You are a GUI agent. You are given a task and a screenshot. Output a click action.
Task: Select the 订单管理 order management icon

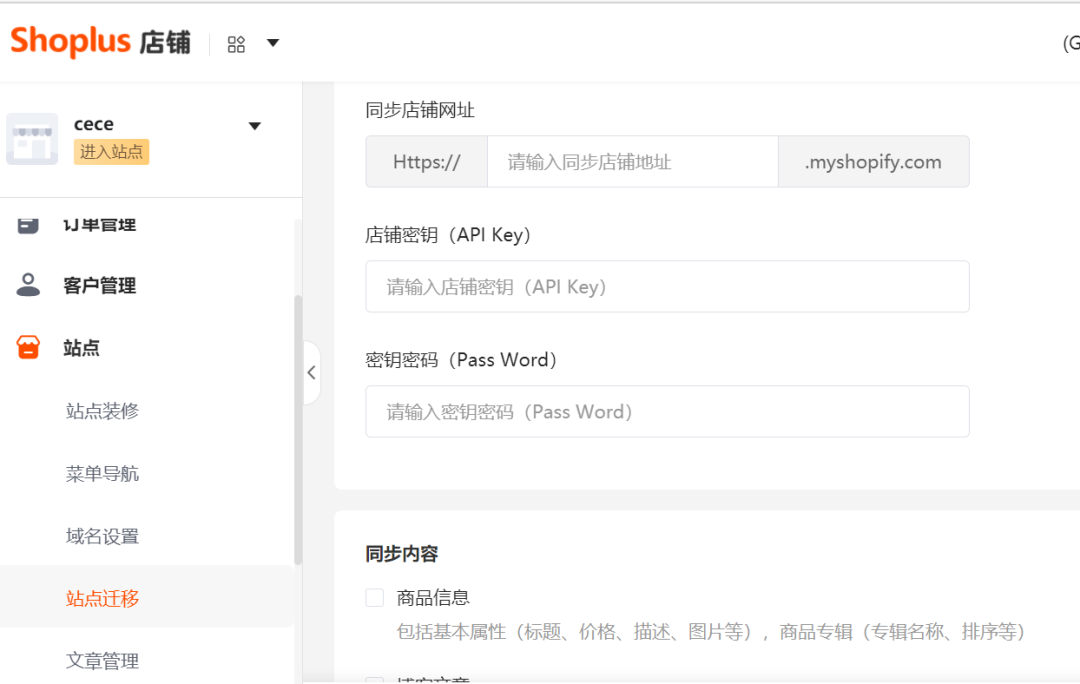(x=25, y=224)
